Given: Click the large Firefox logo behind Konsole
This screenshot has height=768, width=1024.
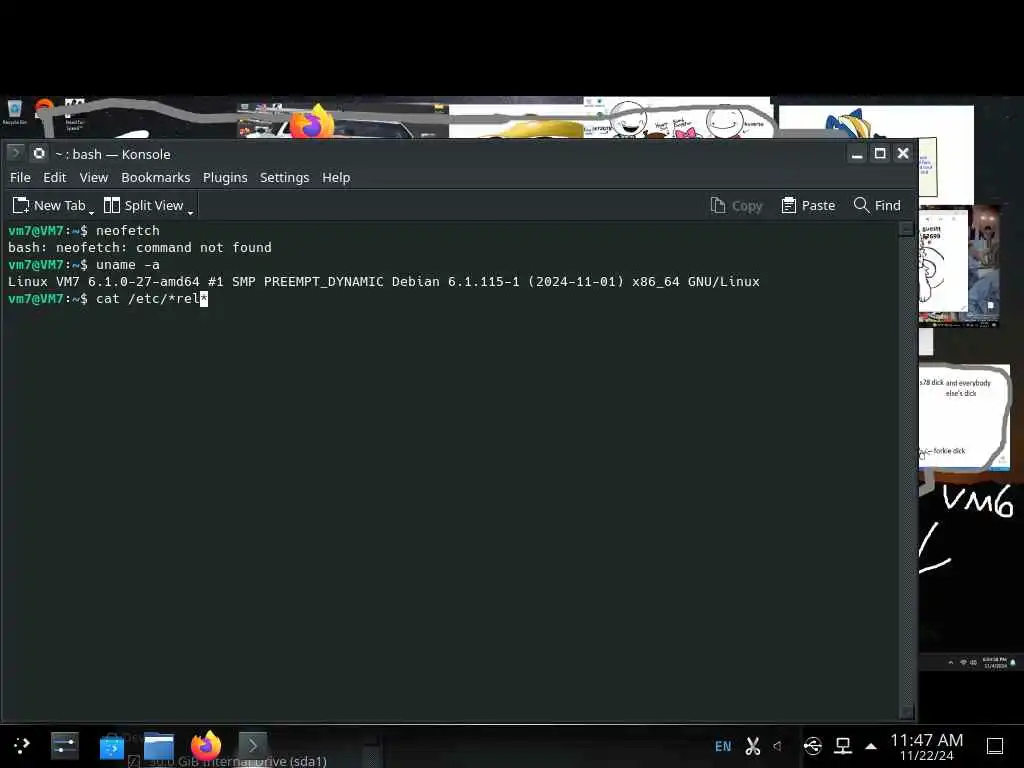Looking at the screenshot, I should tap(312, 121).
